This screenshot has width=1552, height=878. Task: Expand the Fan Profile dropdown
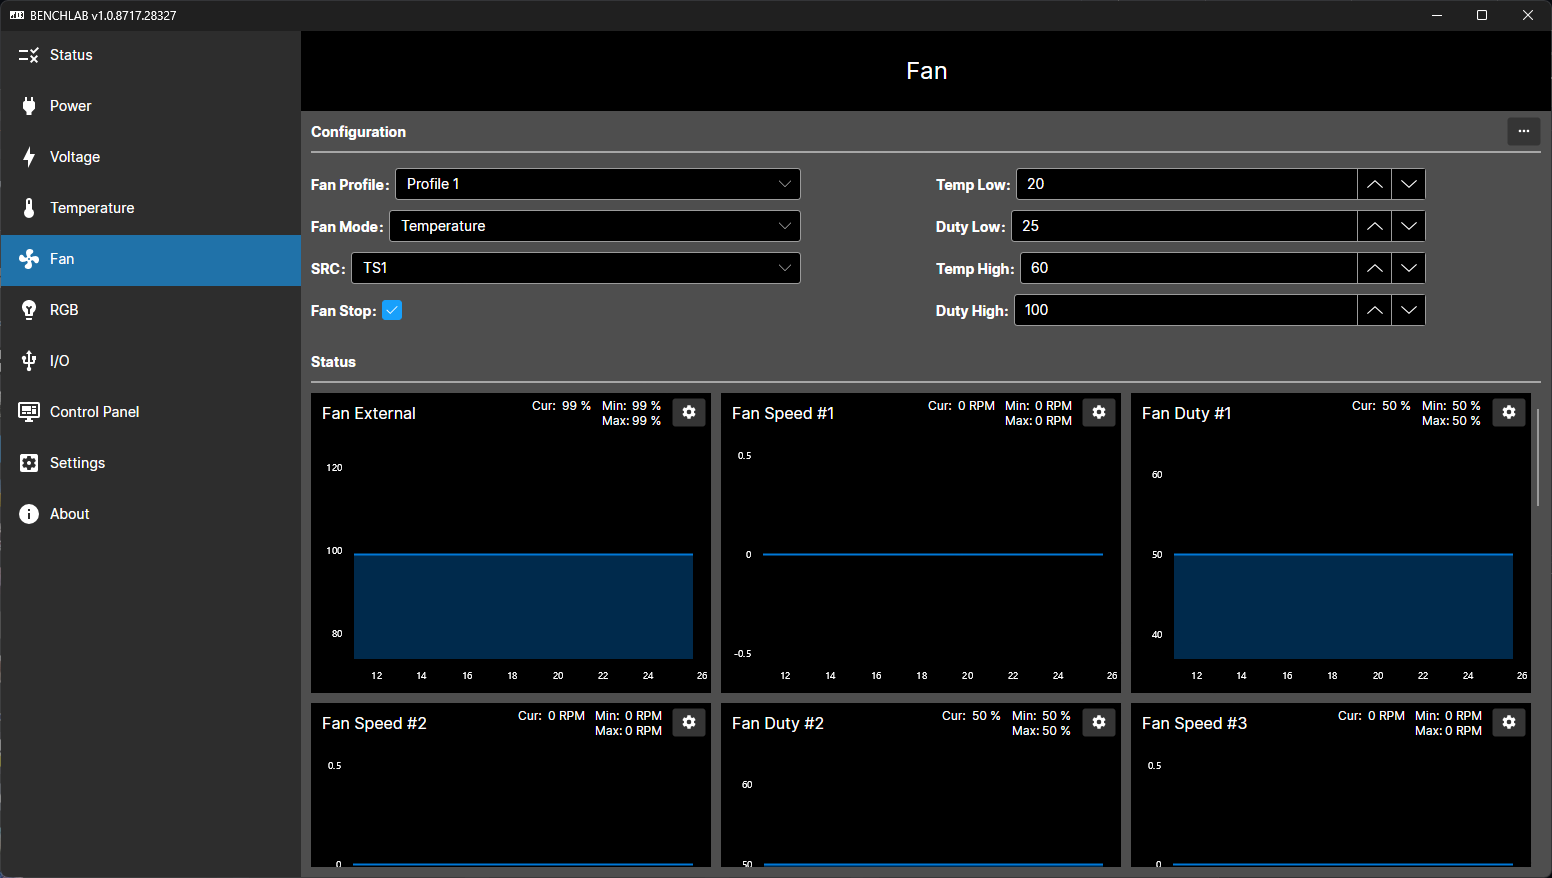598,184
